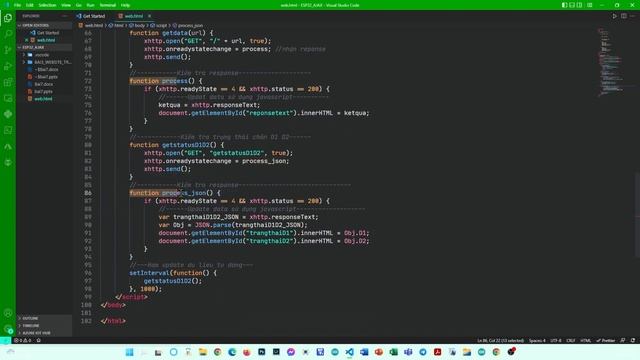Open the Help menu
The width and height of the screenshot is (640, 360).
pos(125,5)
